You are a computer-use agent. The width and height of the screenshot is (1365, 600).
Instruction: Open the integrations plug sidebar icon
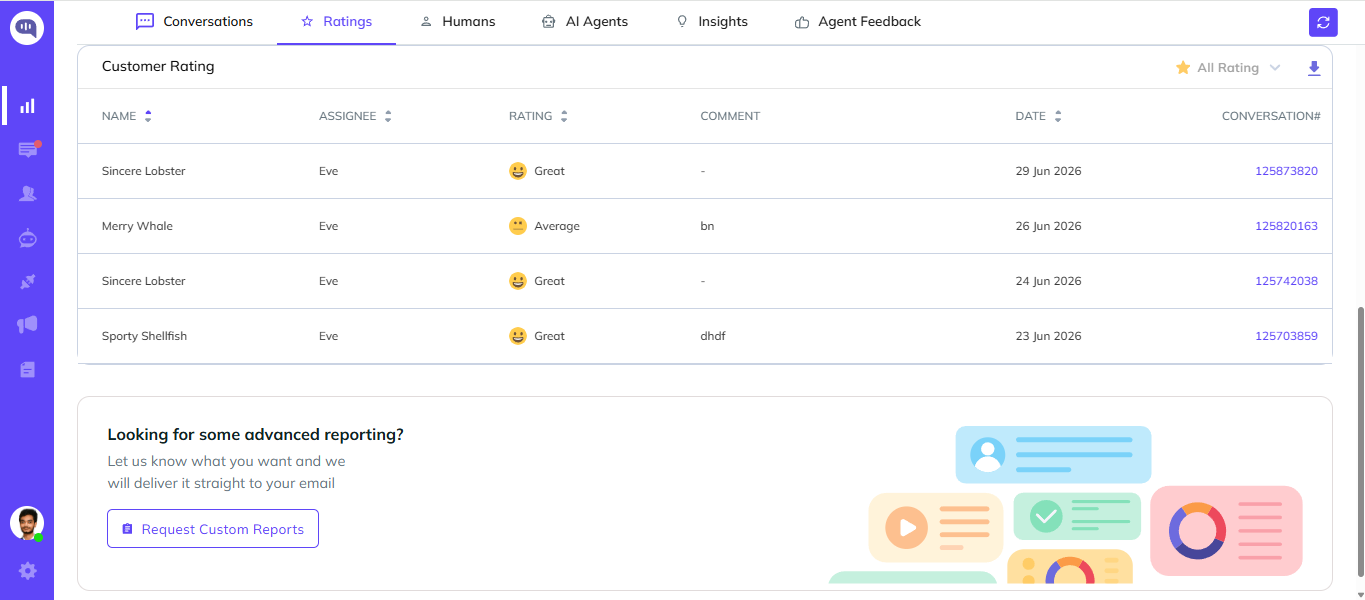(28, 282)
